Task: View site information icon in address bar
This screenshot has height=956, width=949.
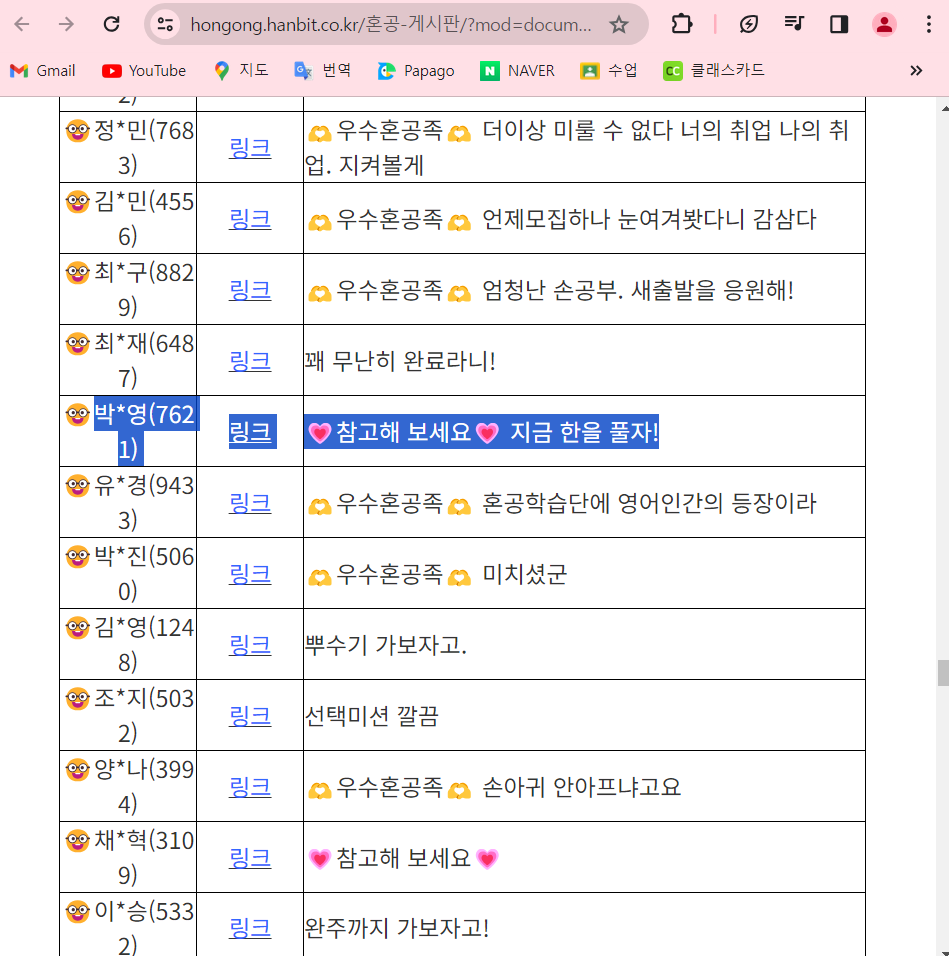Action: point(165,24)
